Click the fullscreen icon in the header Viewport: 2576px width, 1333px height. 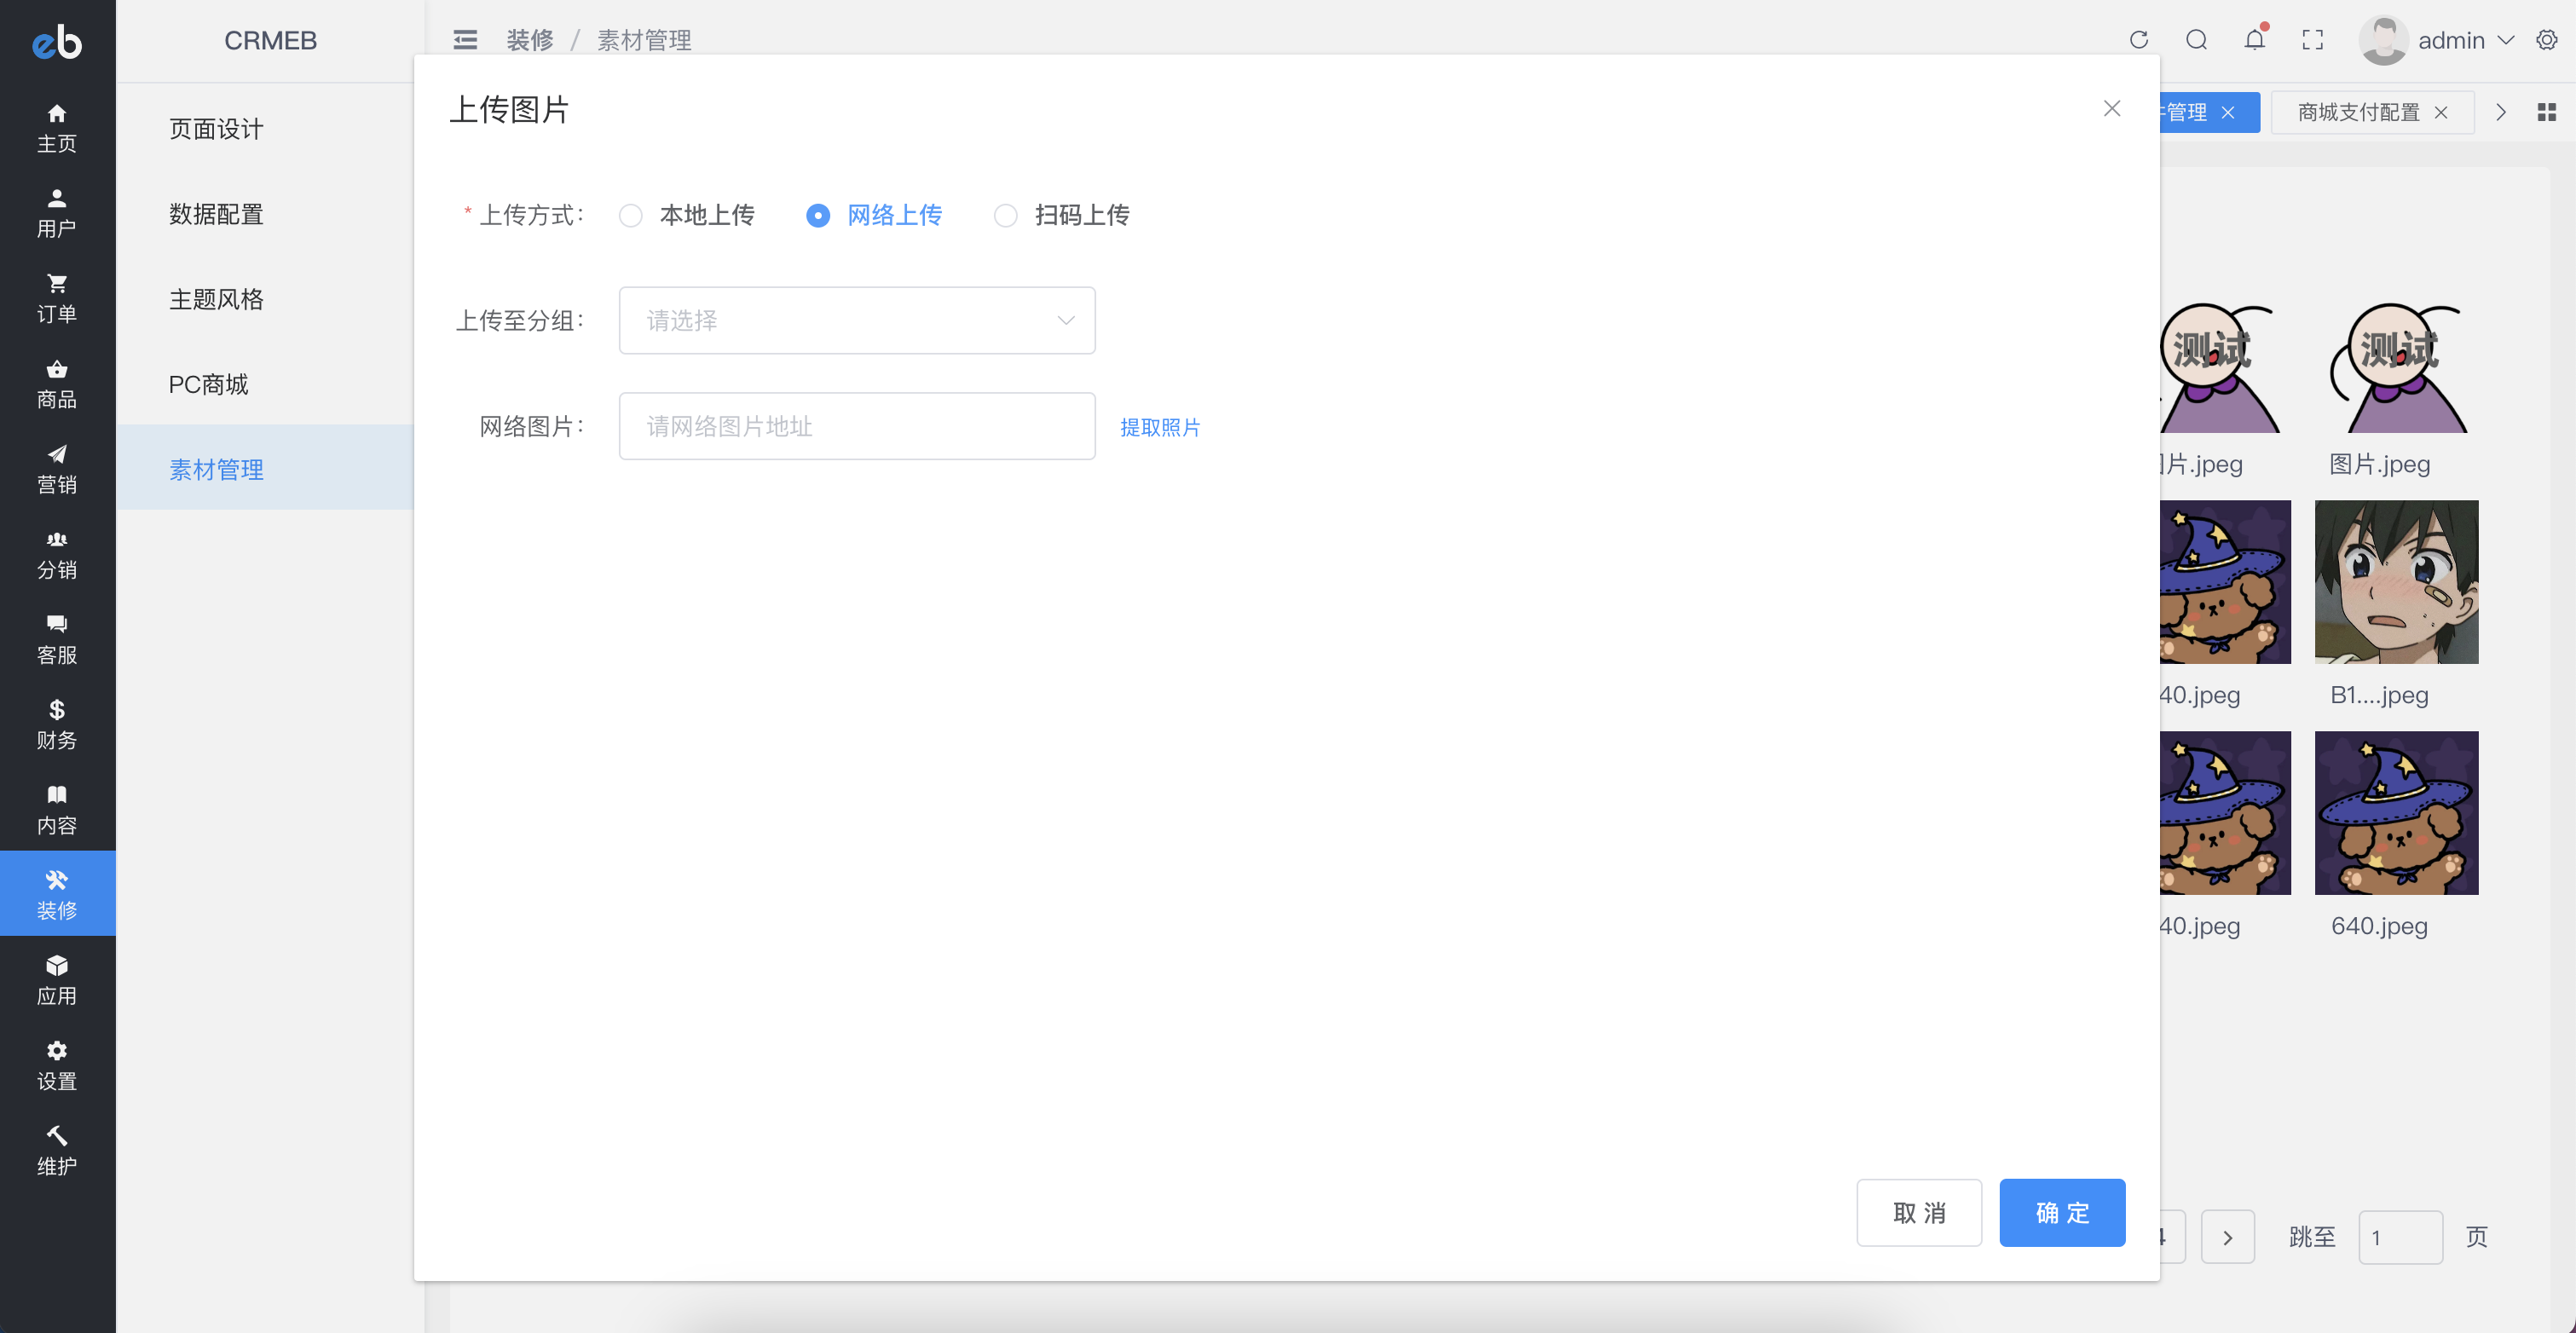coord(2312,40)
